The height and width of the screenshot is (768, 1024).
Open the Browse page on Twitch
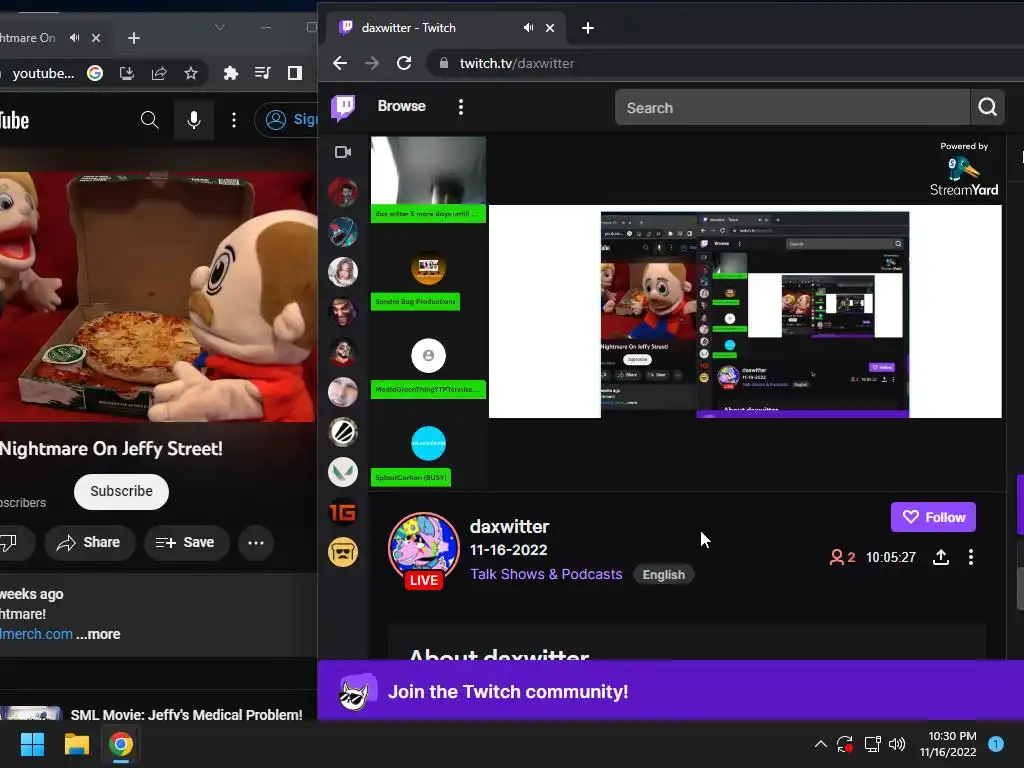click(401, 106)
